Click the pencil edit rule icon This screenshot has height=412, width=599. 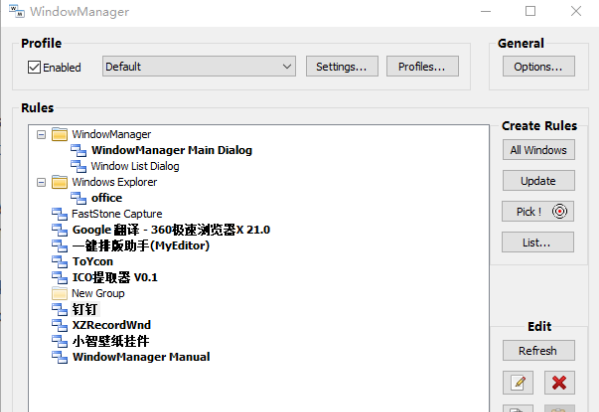518,382
